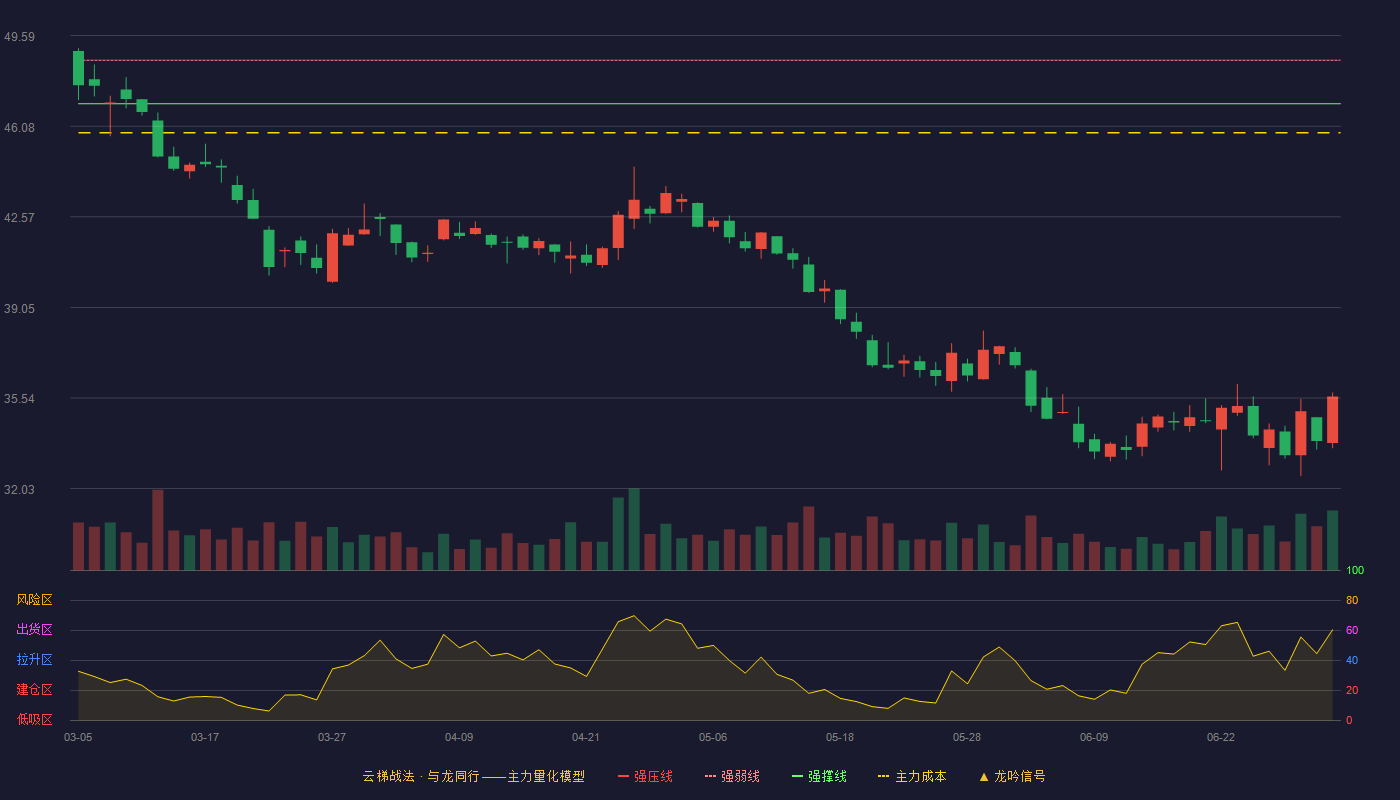The width and height of the screenshot is (1400, 800).
Task: Toggle 龙吟信号 triangle legend item
Action: coord(1012,776)
